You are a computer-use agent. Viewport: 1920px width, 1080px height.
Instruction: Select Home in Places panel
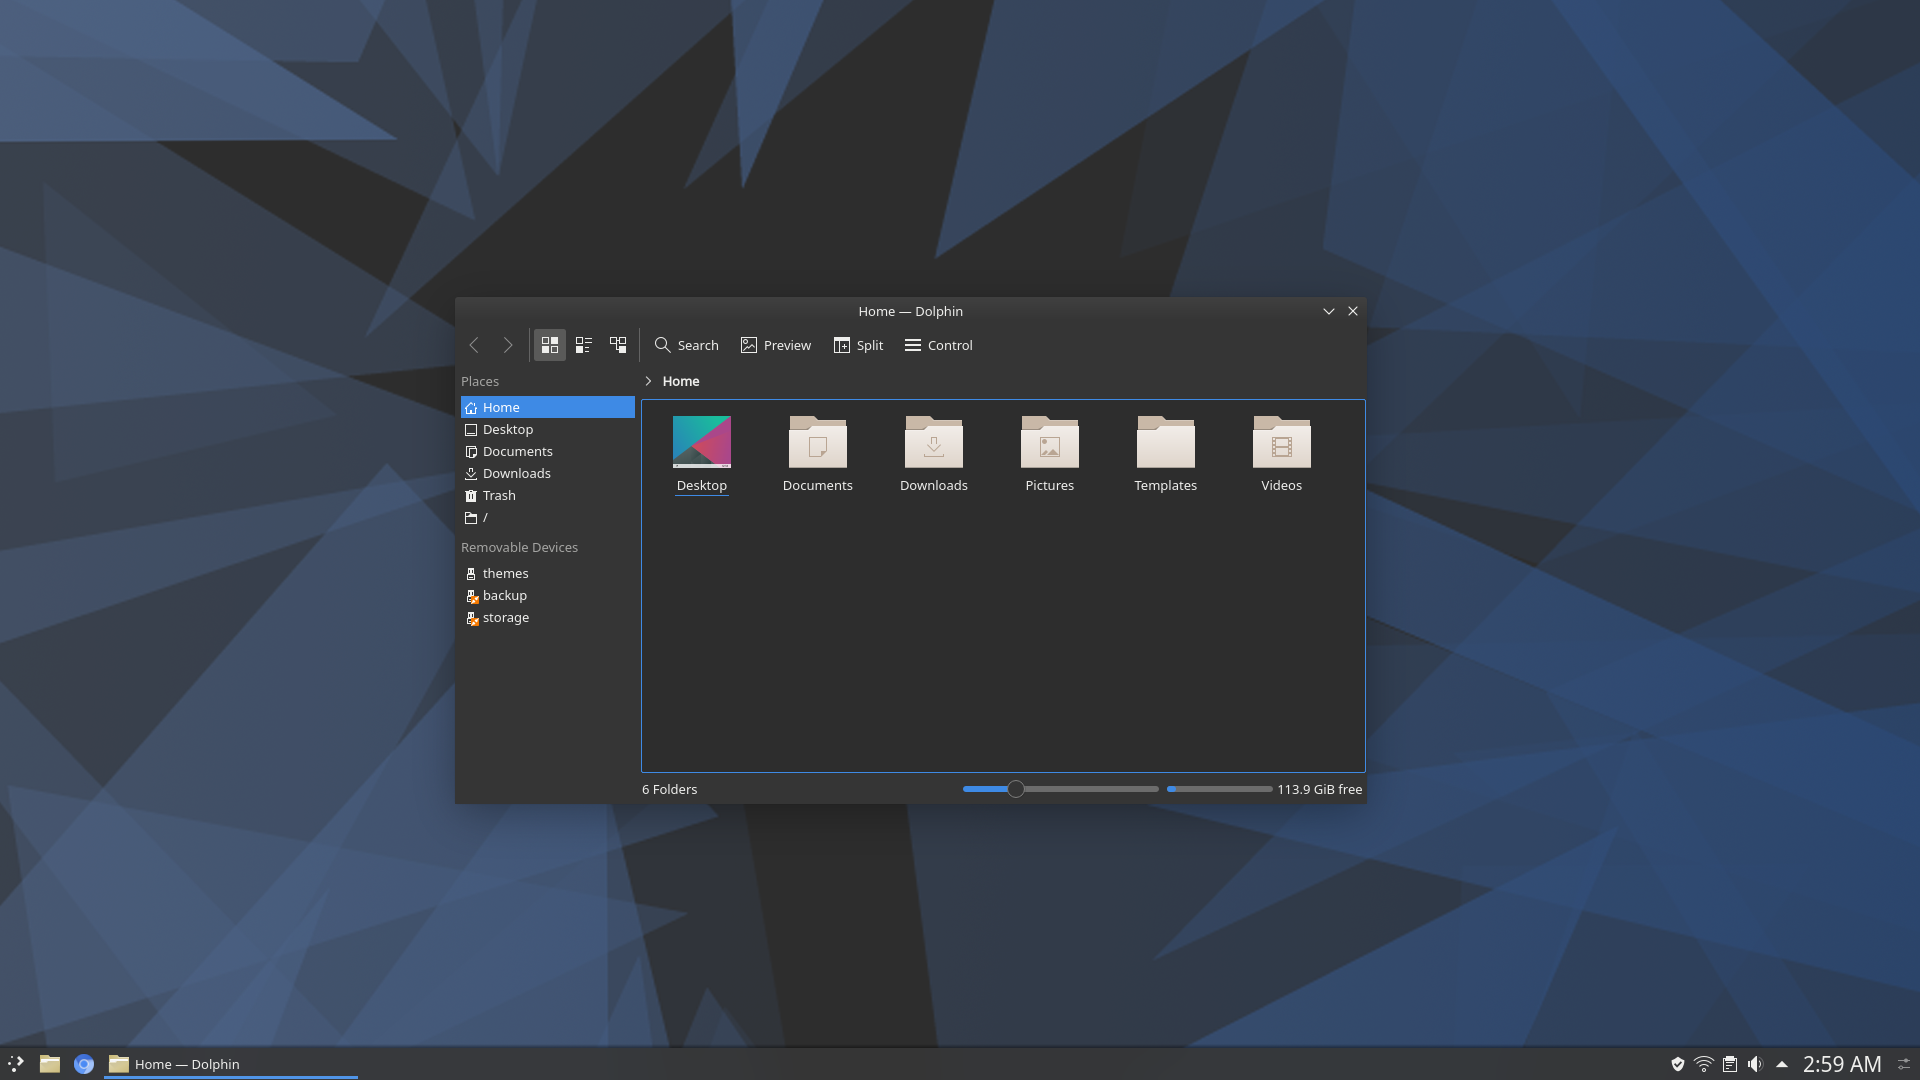coord(548,407)
